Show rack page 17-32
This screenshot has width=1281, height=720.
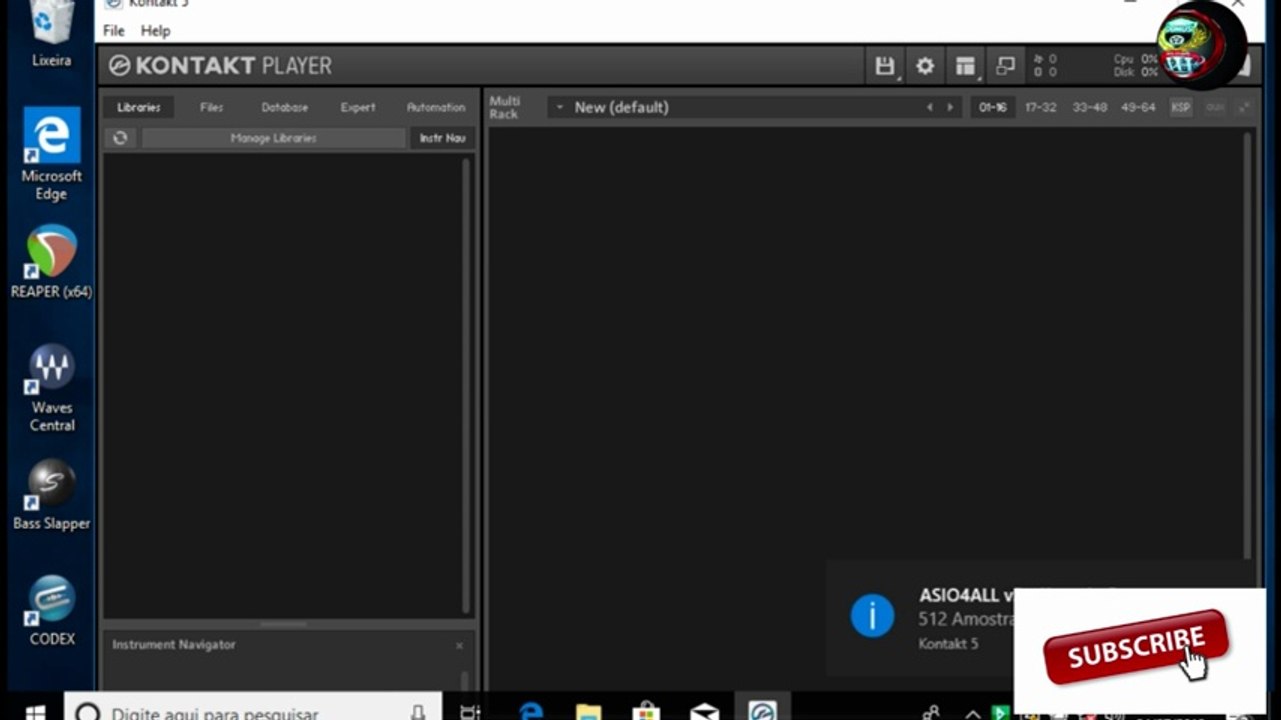click(1041, 107)
